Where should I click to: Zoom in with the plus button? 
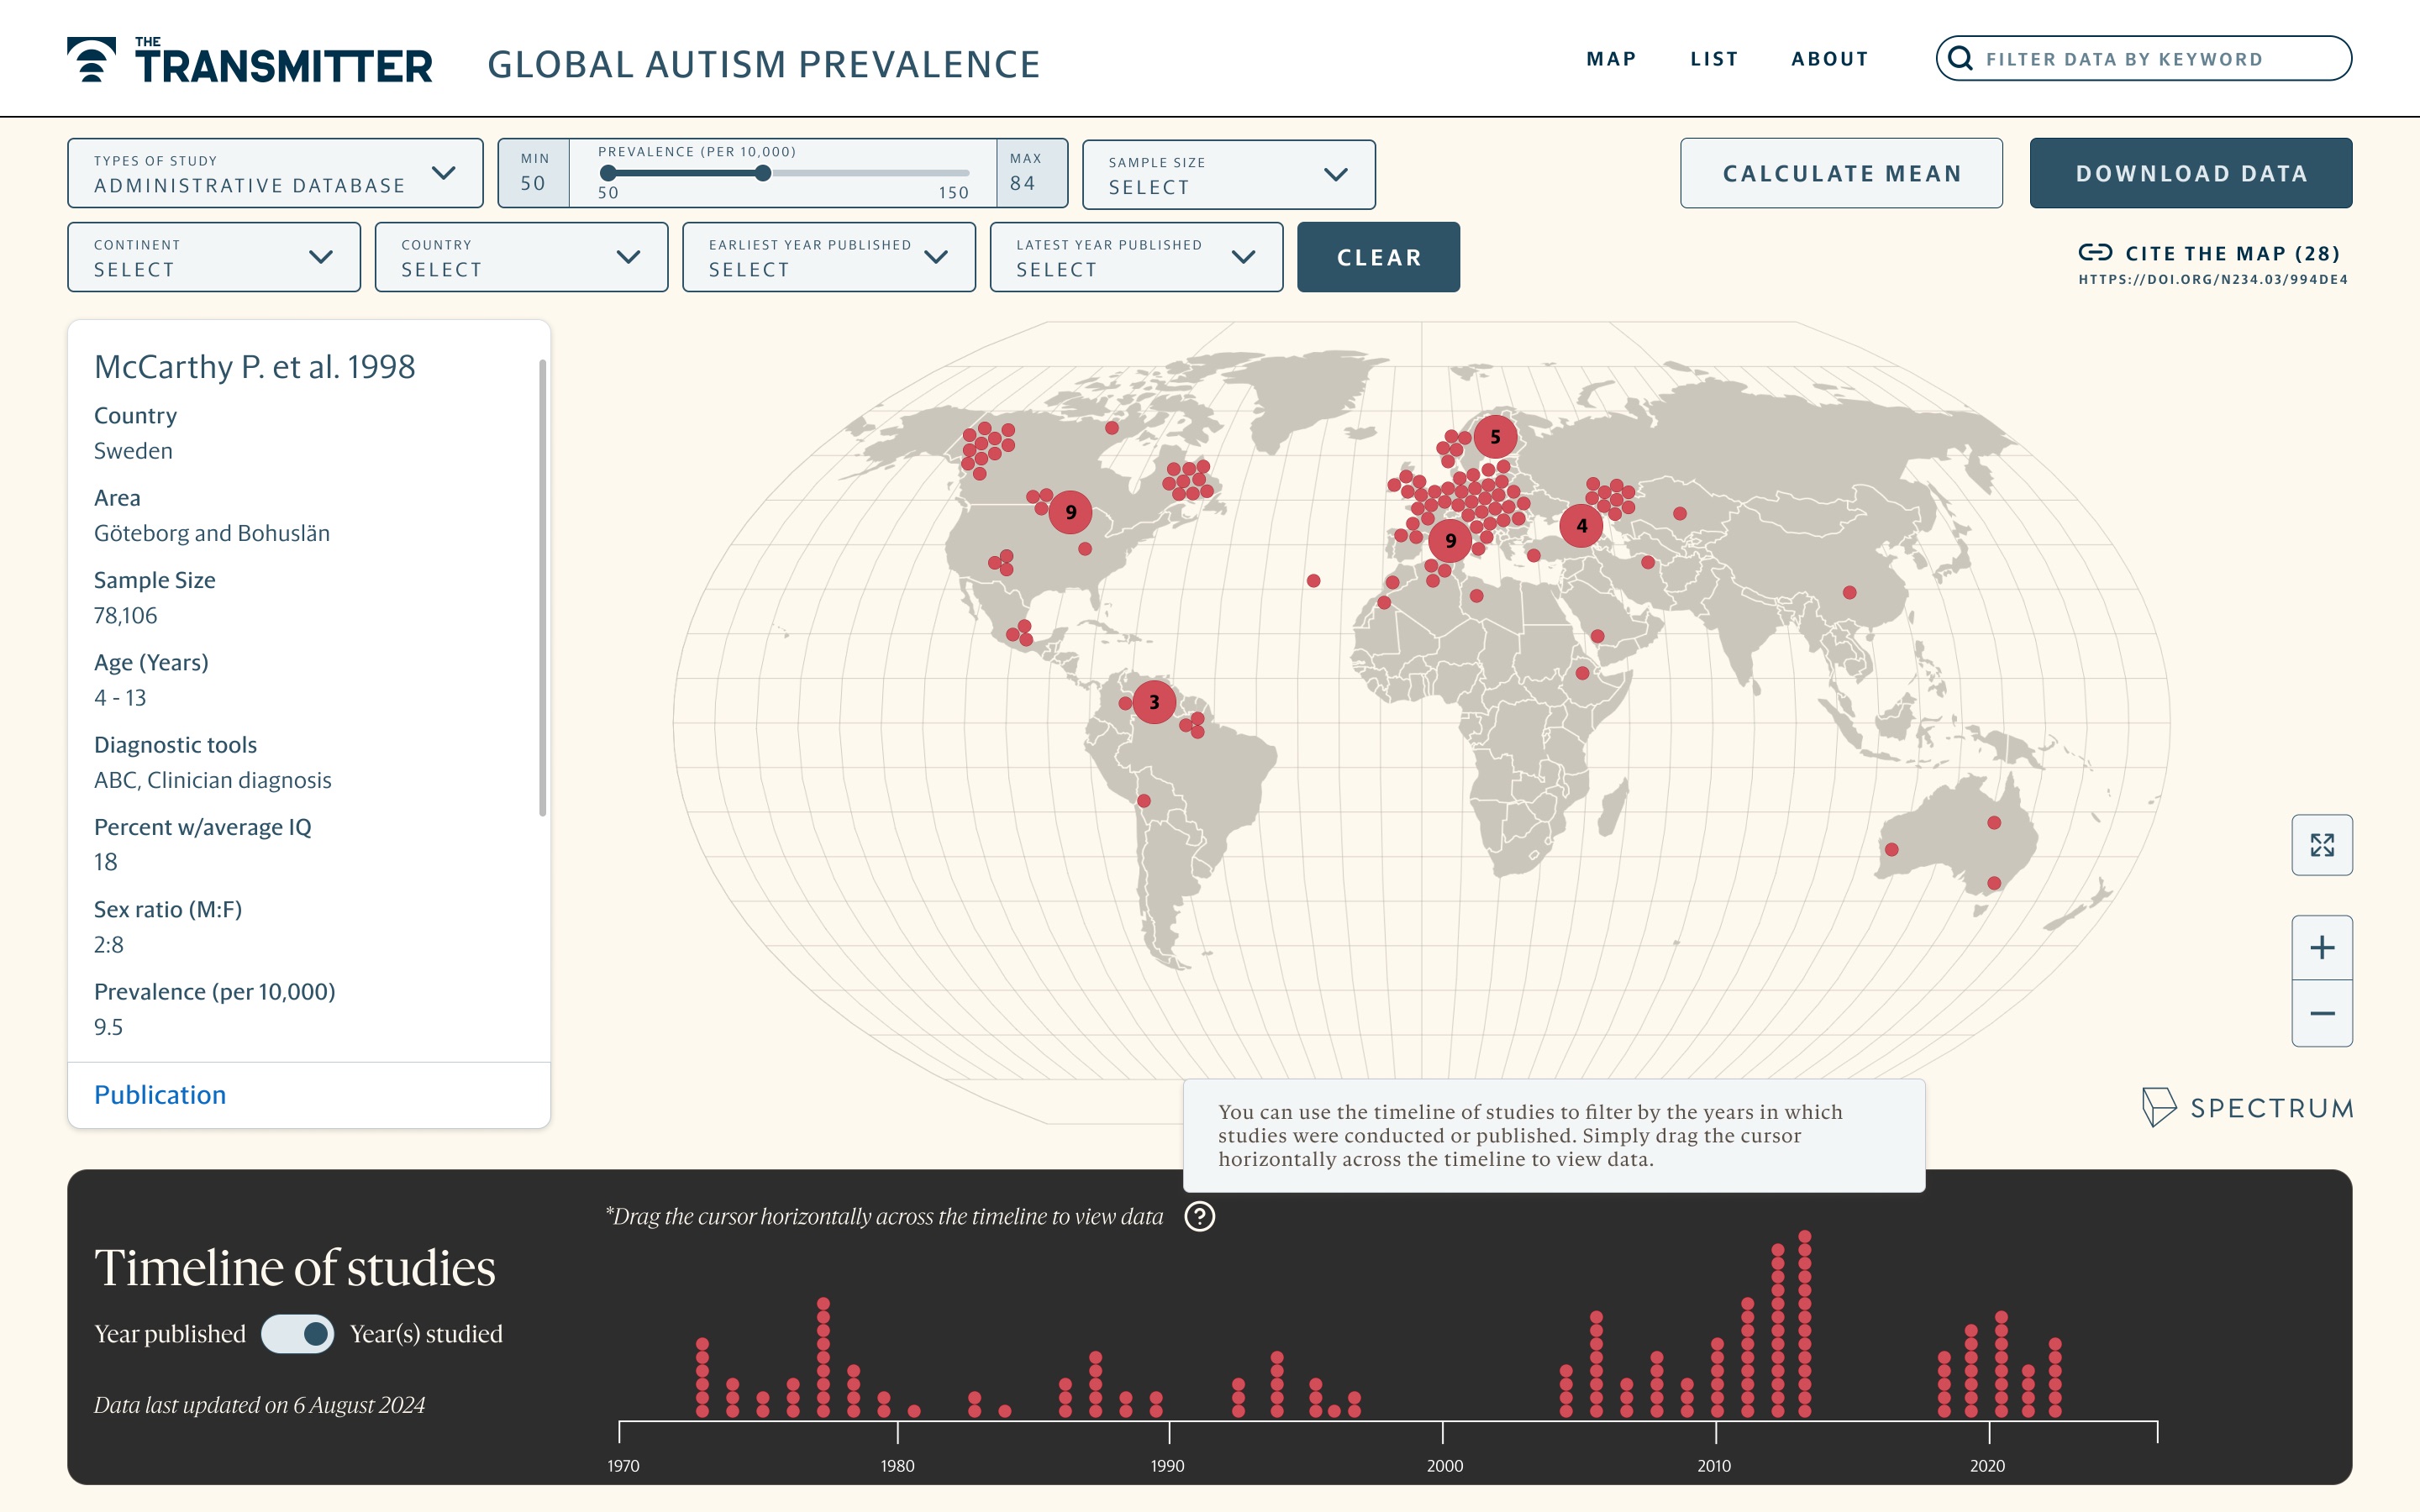(2322, 947)
